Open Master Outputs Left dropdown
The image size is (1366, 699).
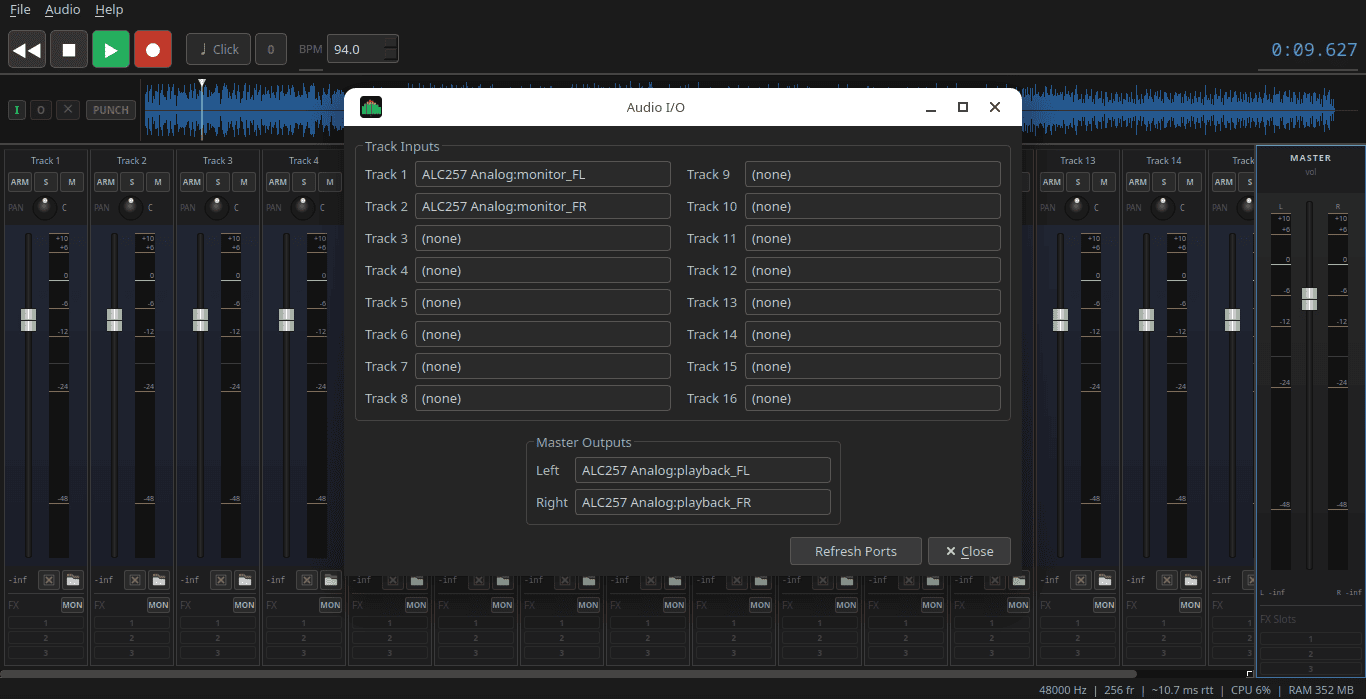[703, 470]
